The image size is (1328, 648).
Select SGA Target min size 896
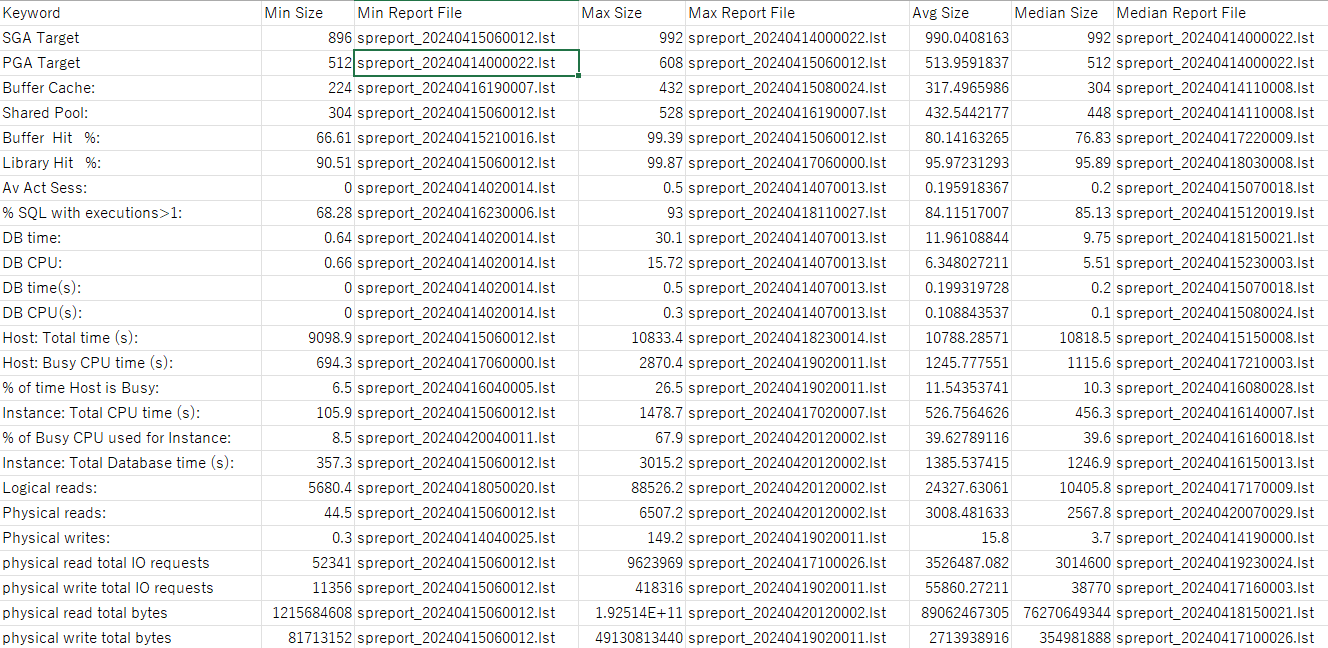[308, 38]
